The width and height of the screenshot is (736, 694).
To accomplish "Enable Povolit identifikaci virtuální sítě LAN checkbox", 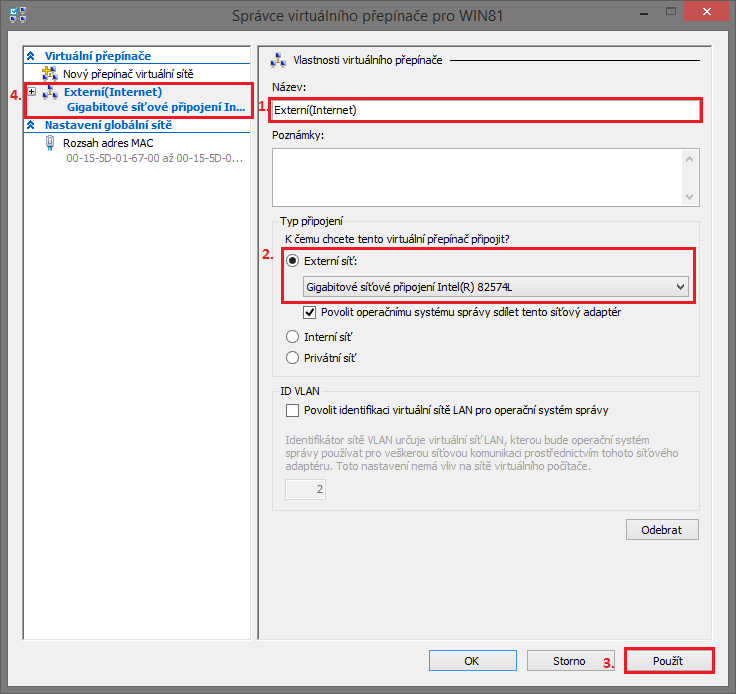I will [x=292, y=411].
